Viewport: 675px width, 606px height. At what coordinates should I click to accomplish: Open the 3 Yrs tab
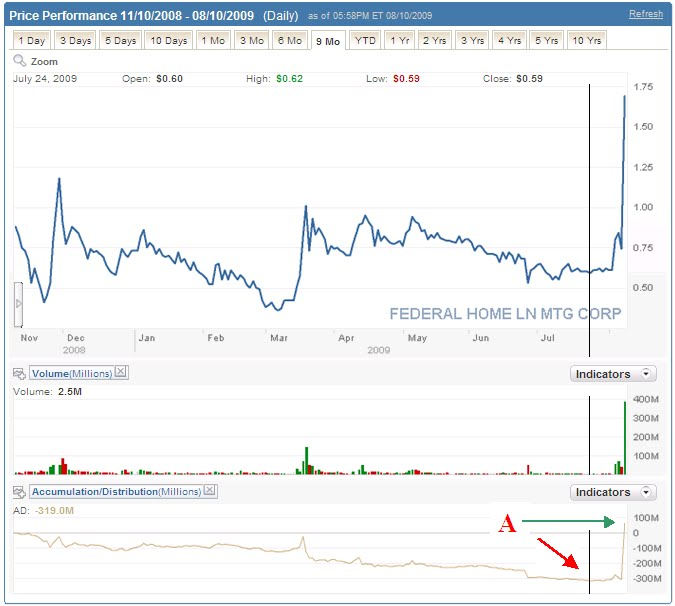tap(472, 40)
